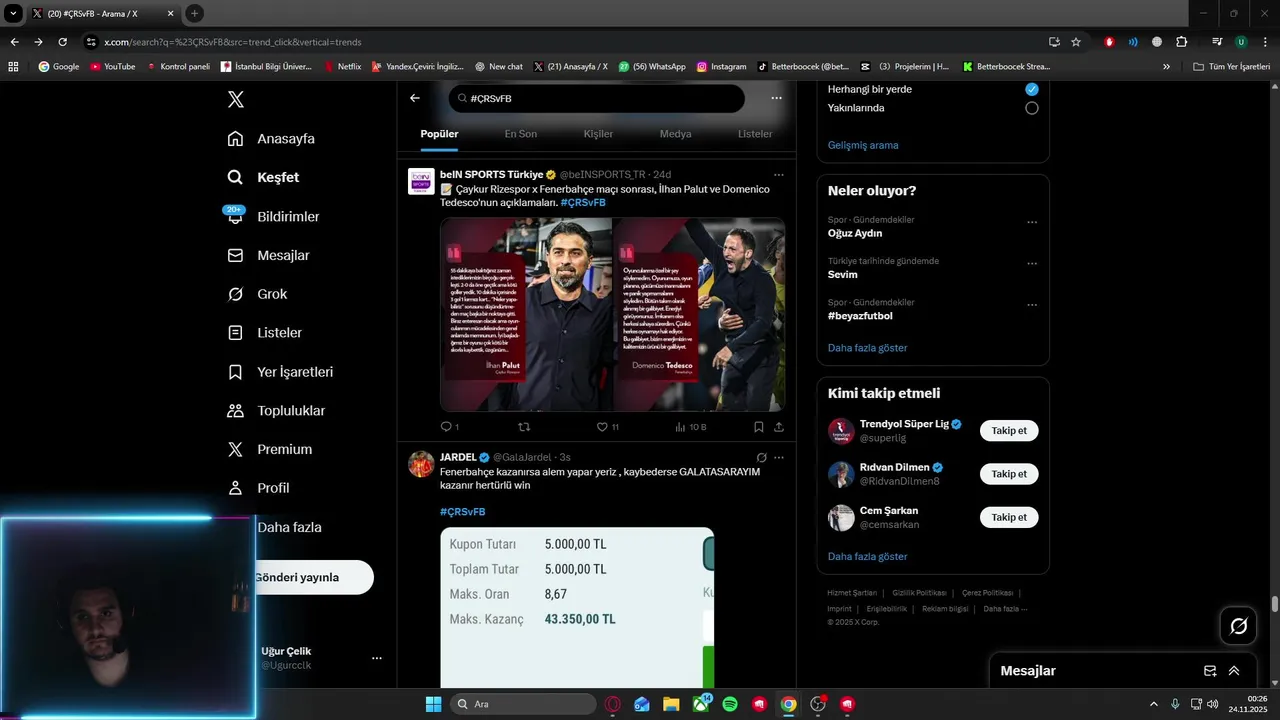
Task: Open Grok action on JARDEL post
Action: click(x=761, y=457)
